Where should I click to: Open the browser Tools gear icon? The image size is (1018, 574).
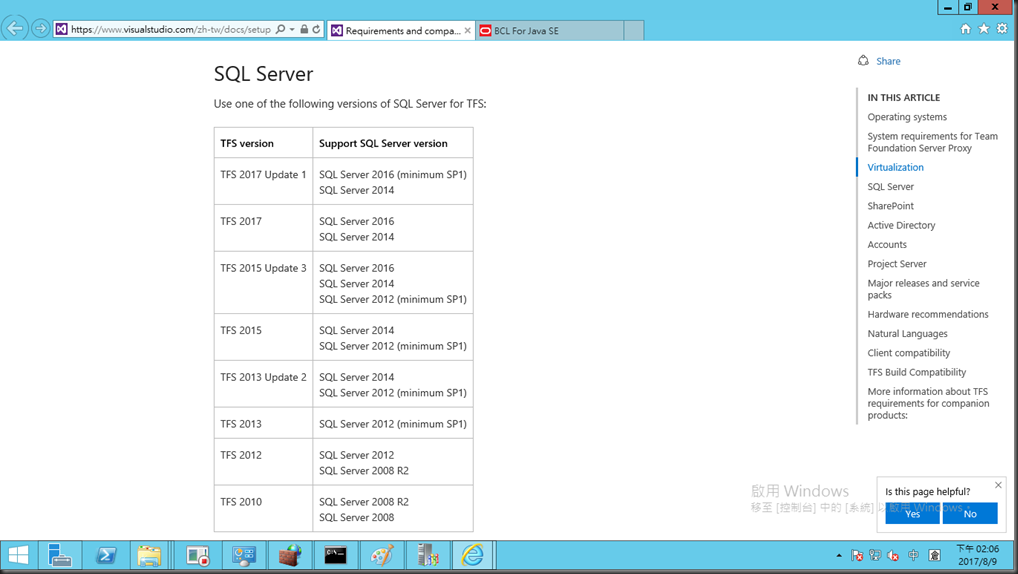(x=1002, y=29)
